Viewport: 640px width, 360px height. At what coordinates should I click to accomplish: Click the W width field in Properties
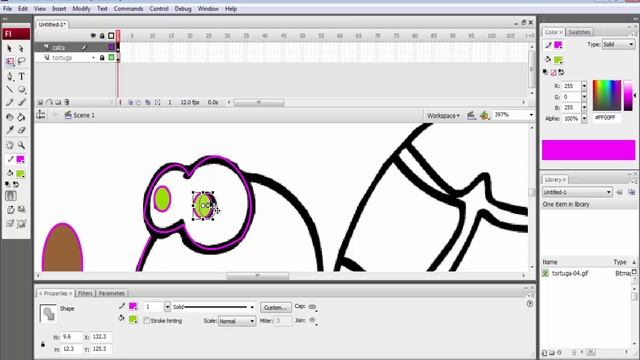pyautogui.click(x=71, y=337)
